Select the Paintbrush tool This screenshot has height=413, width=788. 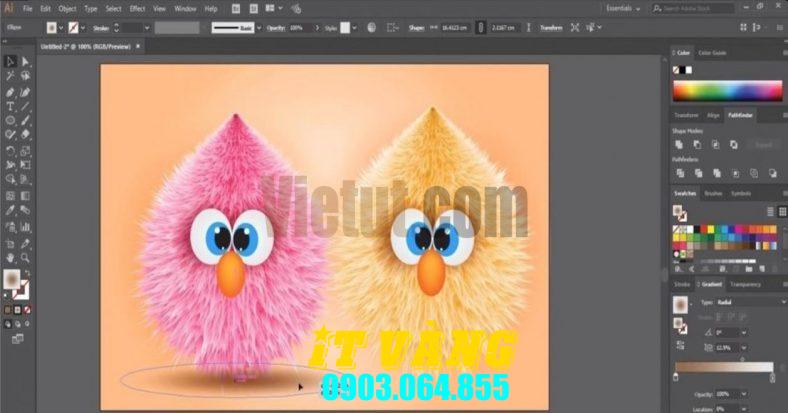[25, 121]
